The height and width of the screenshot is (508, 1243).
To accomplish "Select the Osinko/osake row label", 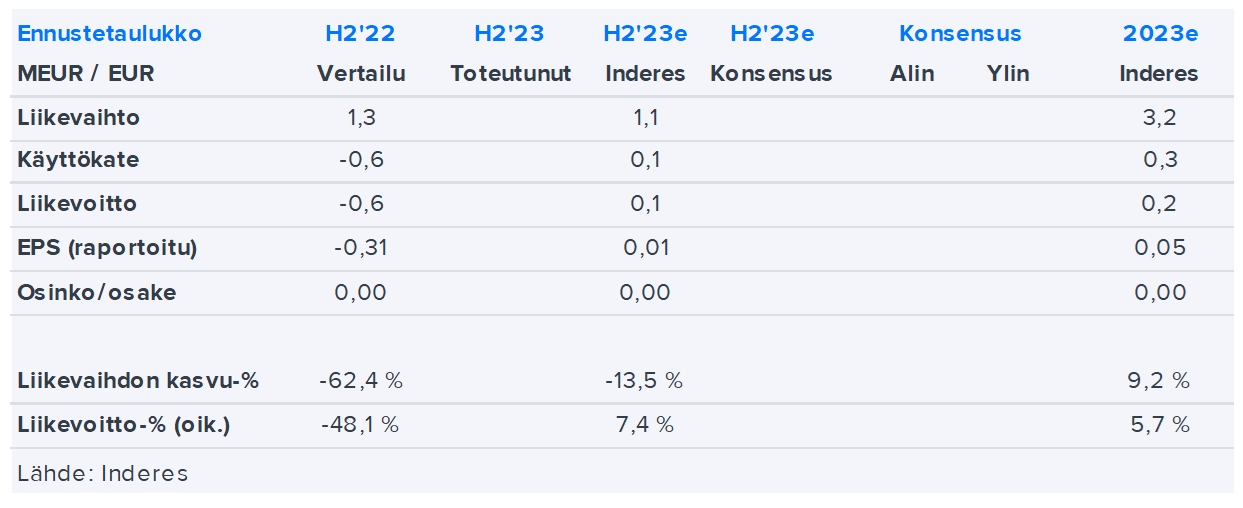I will click(96, 292).
